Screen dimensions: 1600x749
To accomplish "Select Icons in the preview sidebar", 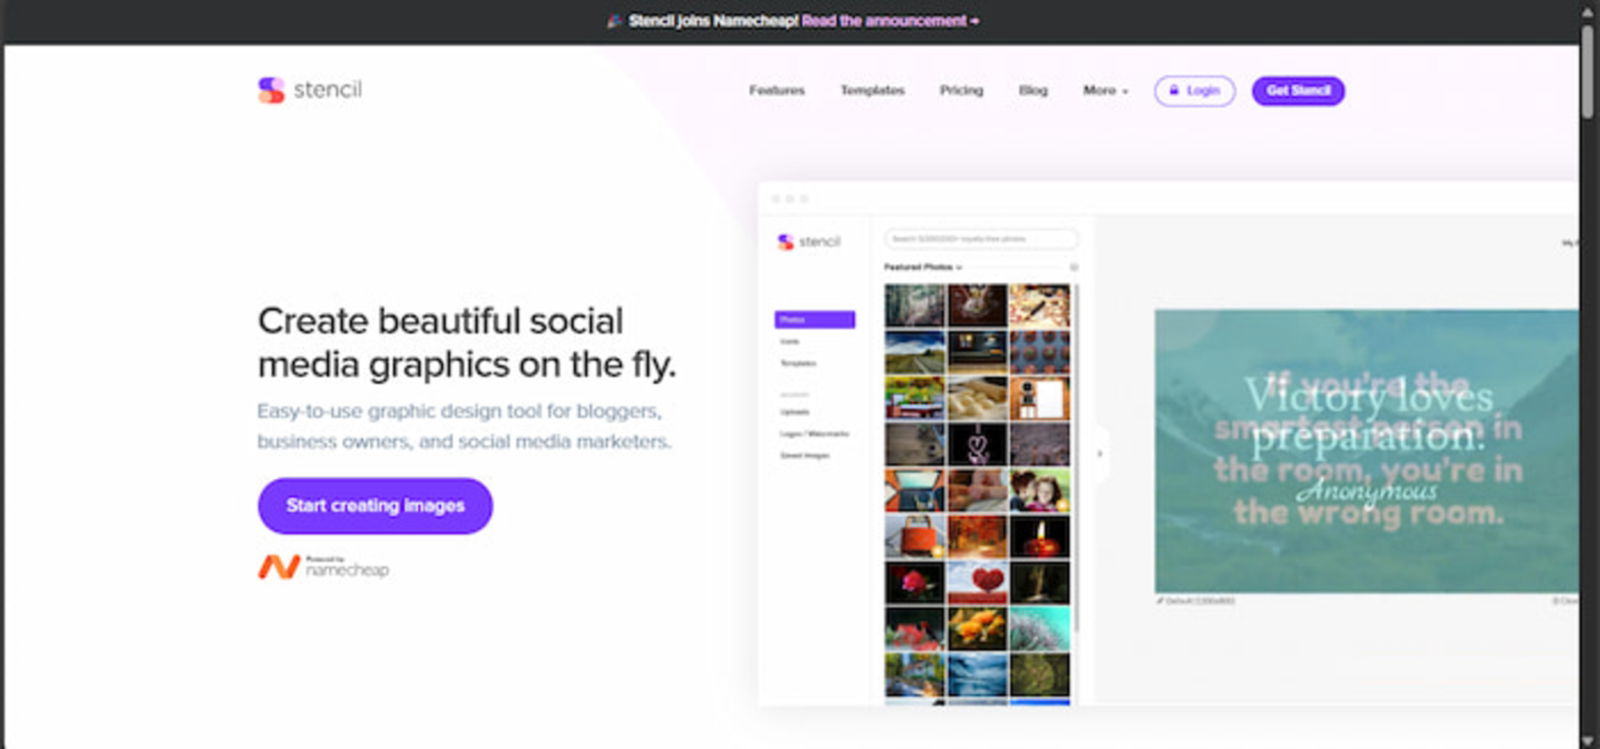I will pos(790,342).
